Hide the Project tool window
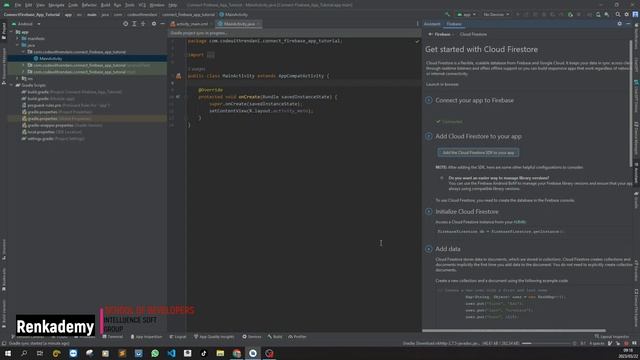 pyautogui.click(x=162, y=24)
